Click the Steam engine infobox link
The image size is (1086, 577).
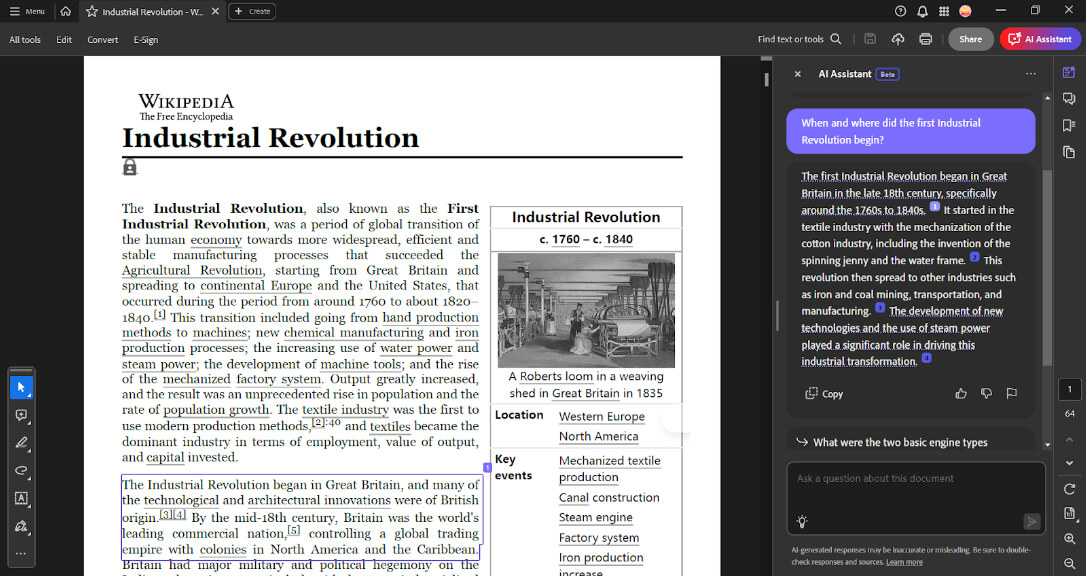pyautogui.click(x=596, y=517)
